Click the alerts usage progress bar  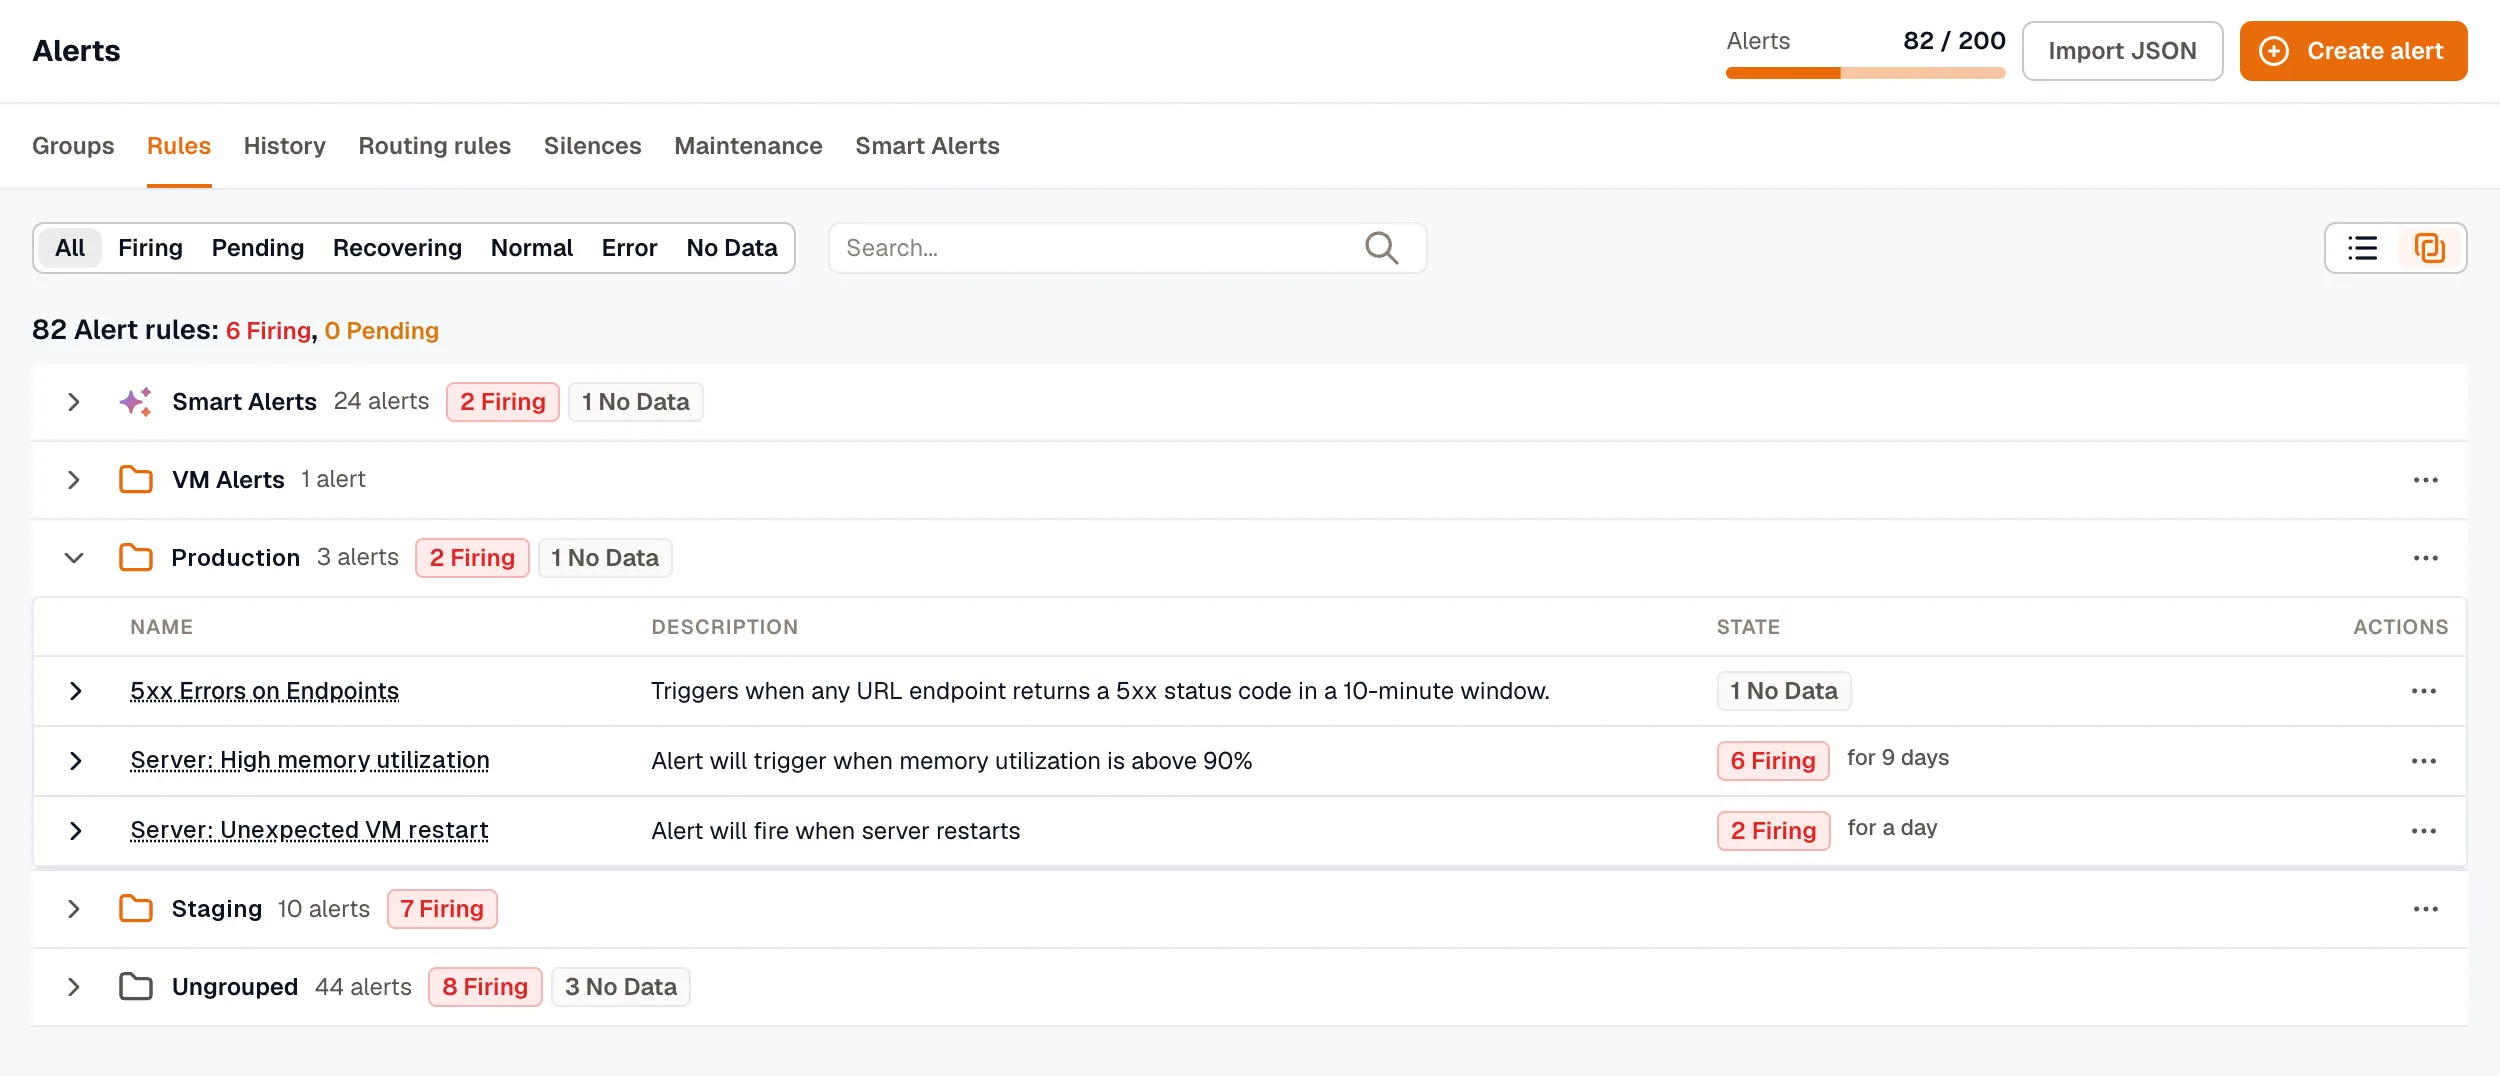[1865, 73]
